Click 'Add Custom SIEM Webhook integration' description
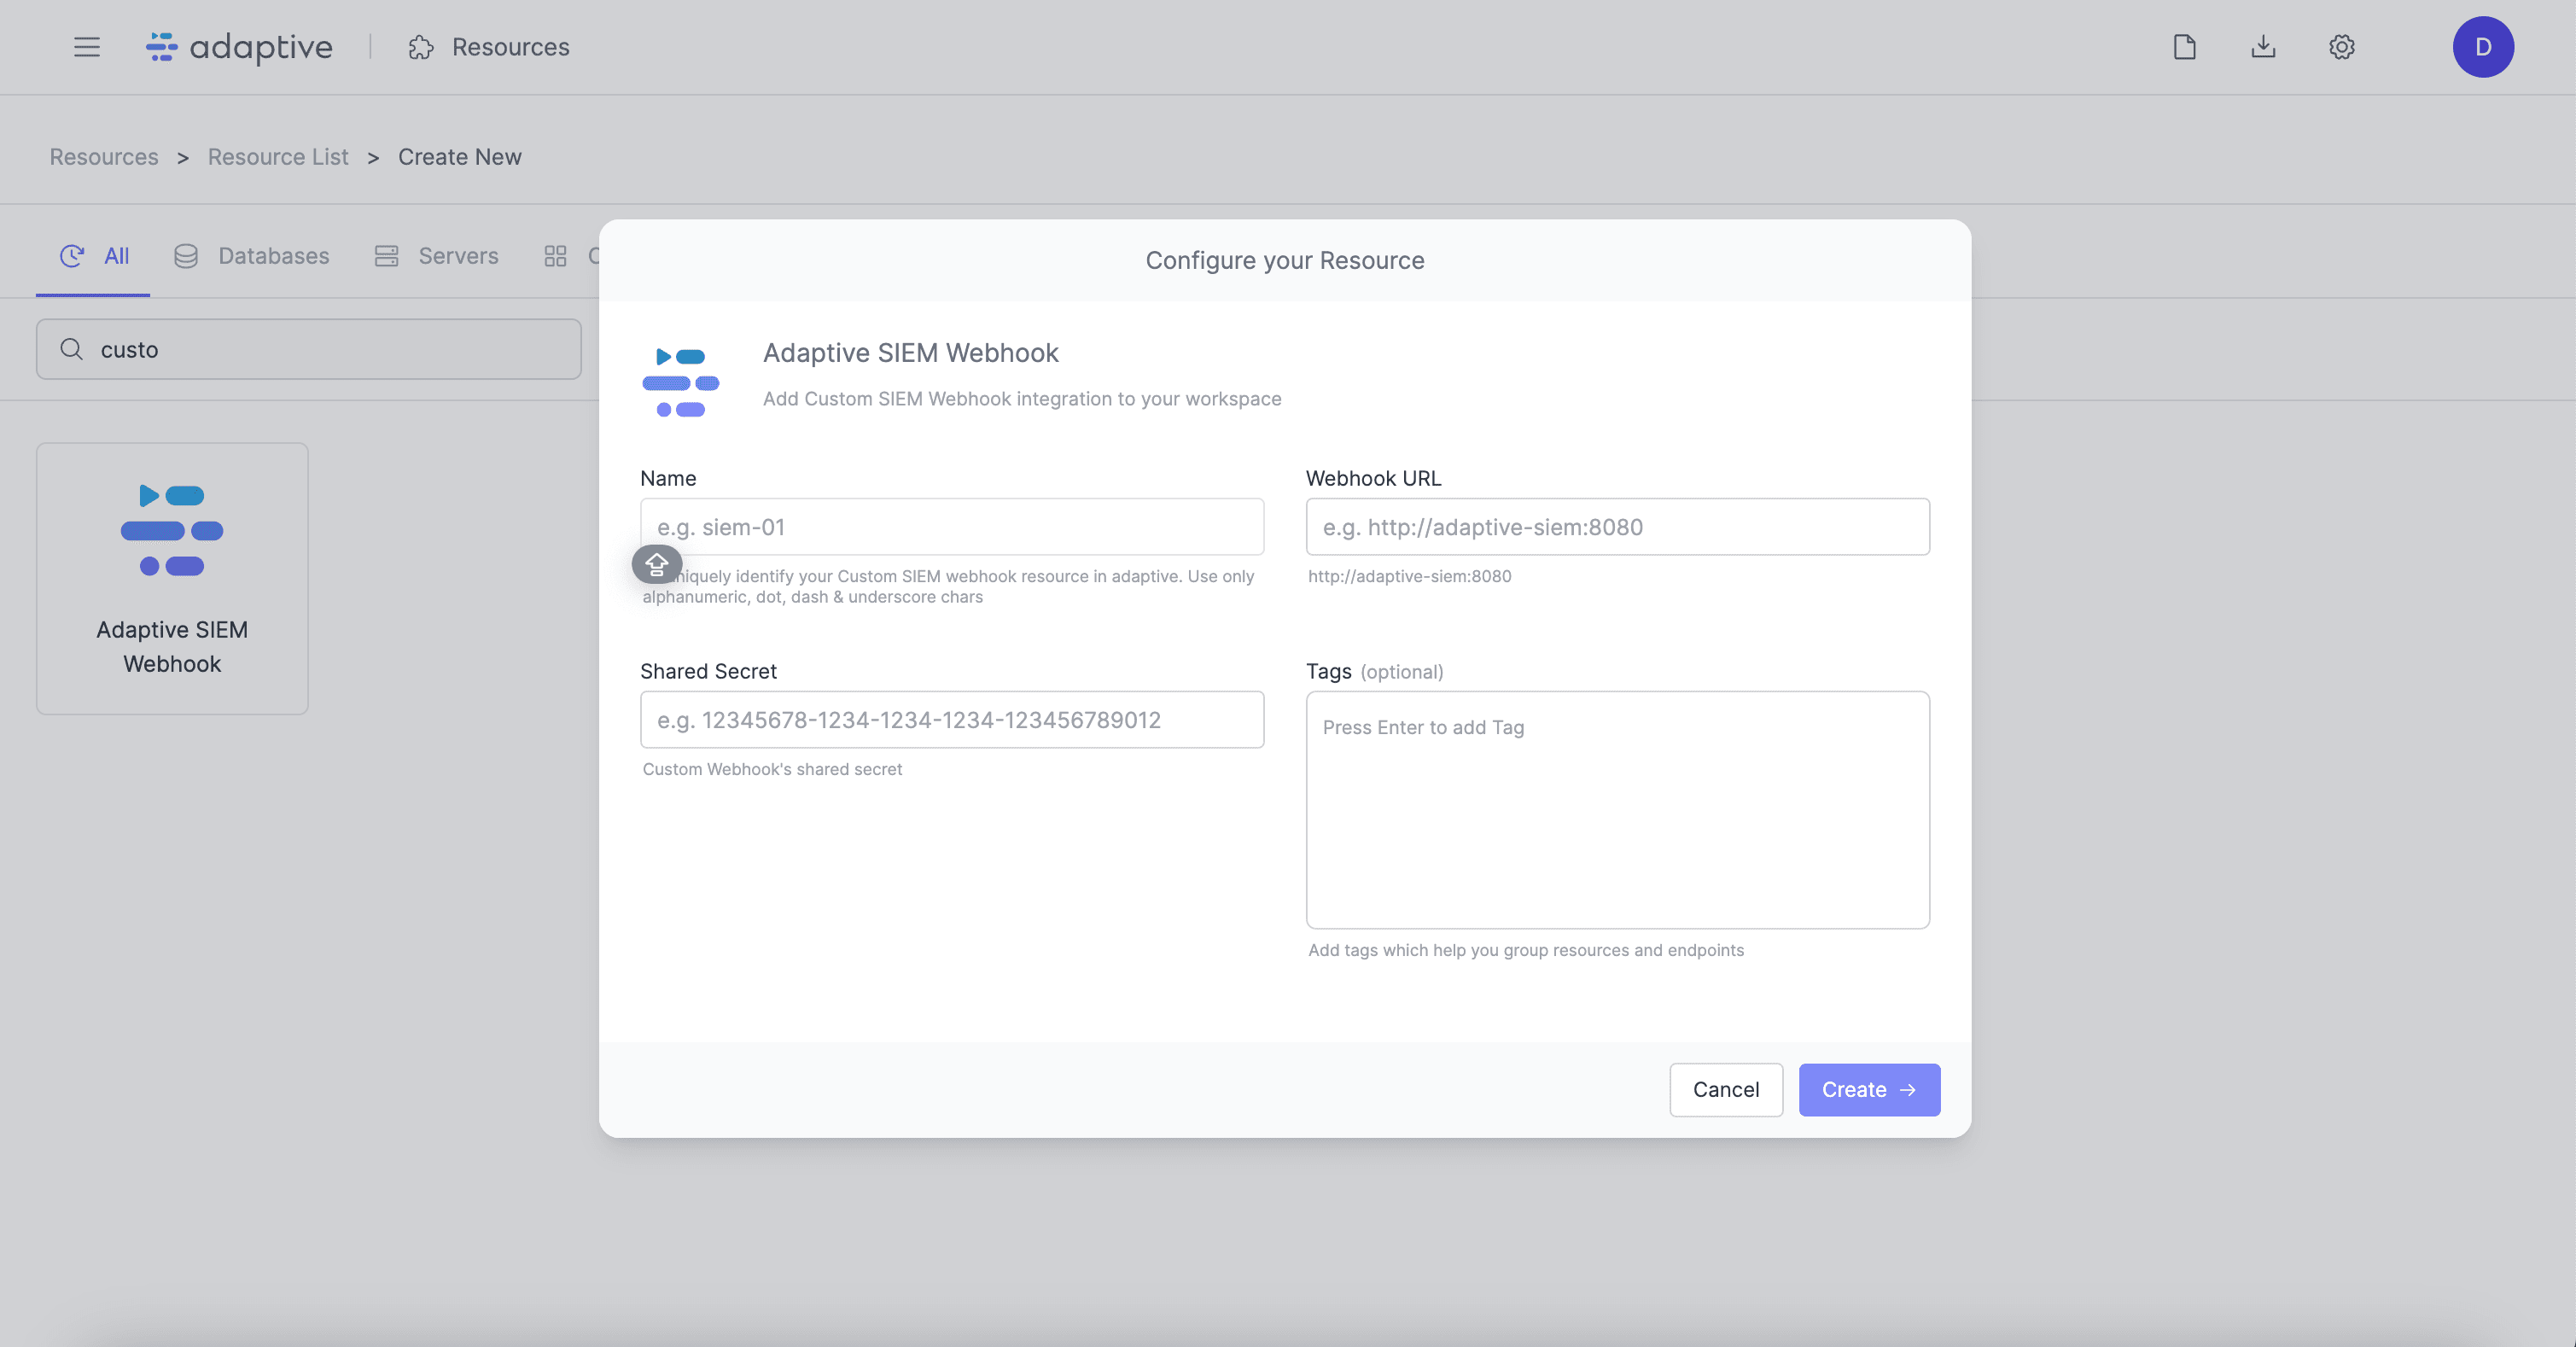Image resolution: width=2576 pixels, height=1347 pixels. [x=1022, y=399]
